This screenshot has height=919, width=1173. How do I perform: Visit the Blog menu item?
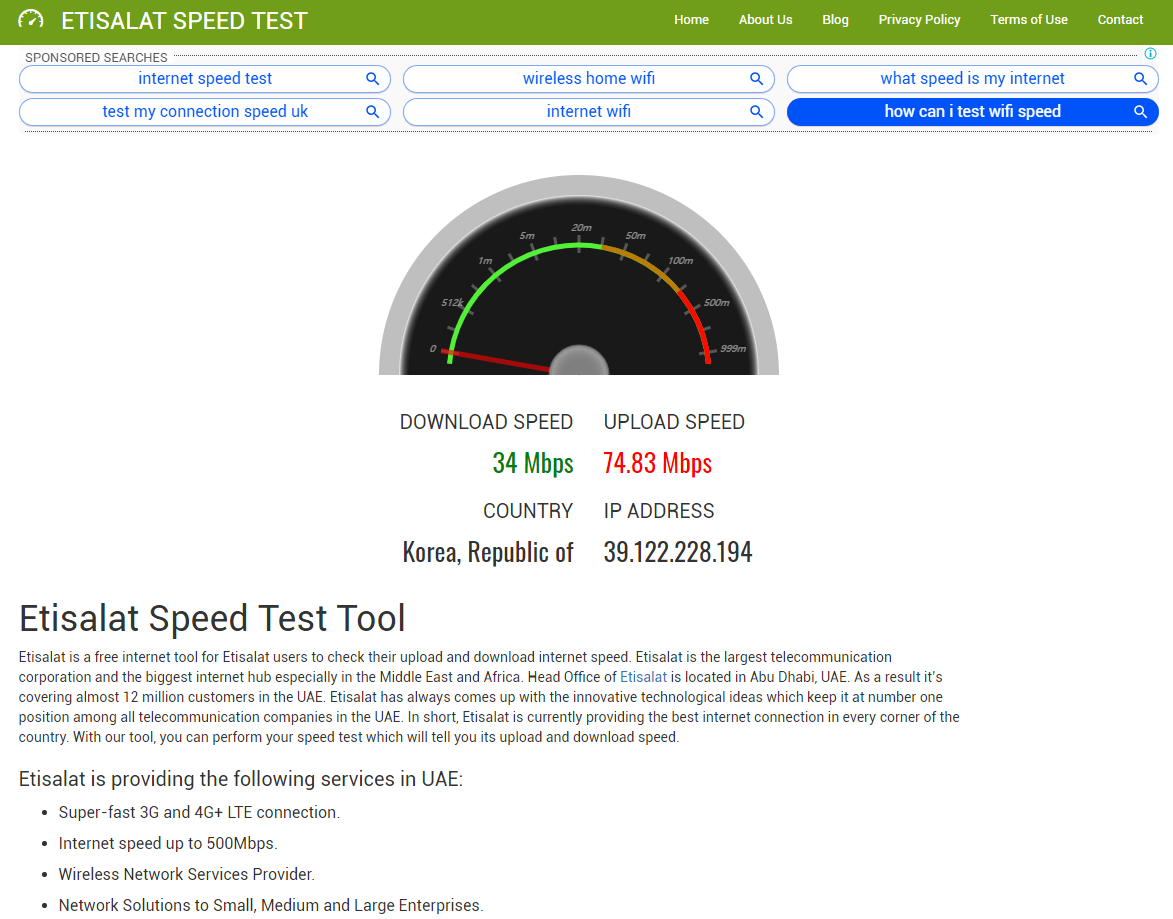tap(835, 19)
